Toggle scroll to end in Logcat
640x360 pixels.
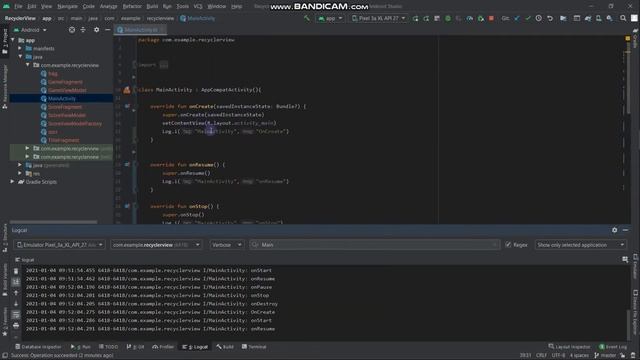point(16,282)
